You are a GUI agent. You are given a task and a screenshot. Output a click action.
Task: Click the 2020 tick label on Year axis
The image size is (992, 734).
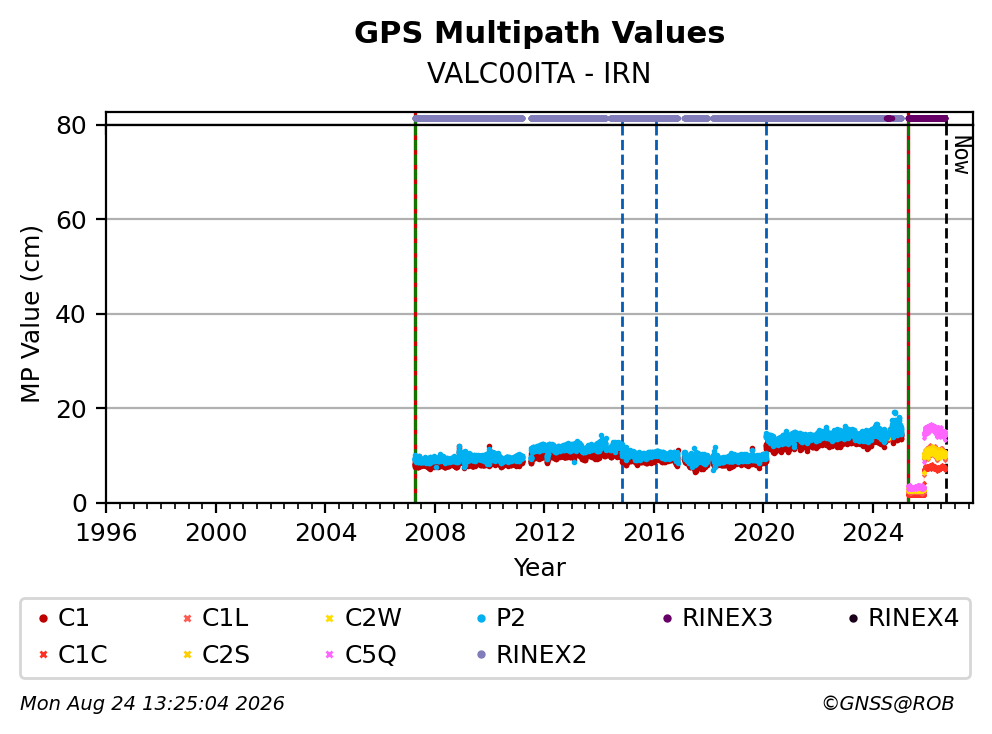[764, 533]
